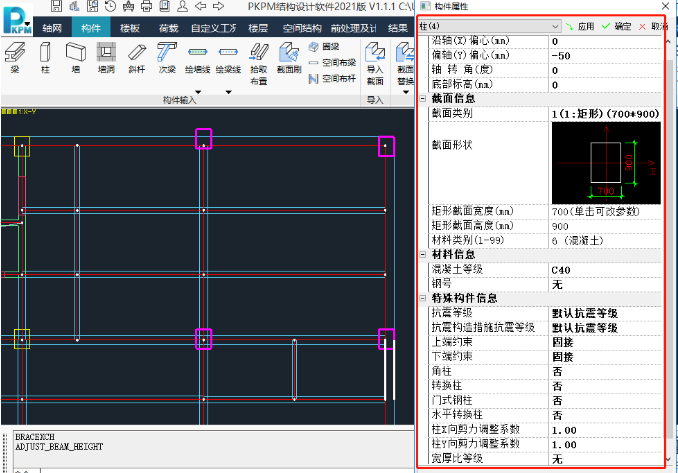Click the undo left-arrow icon

(201, 6)
